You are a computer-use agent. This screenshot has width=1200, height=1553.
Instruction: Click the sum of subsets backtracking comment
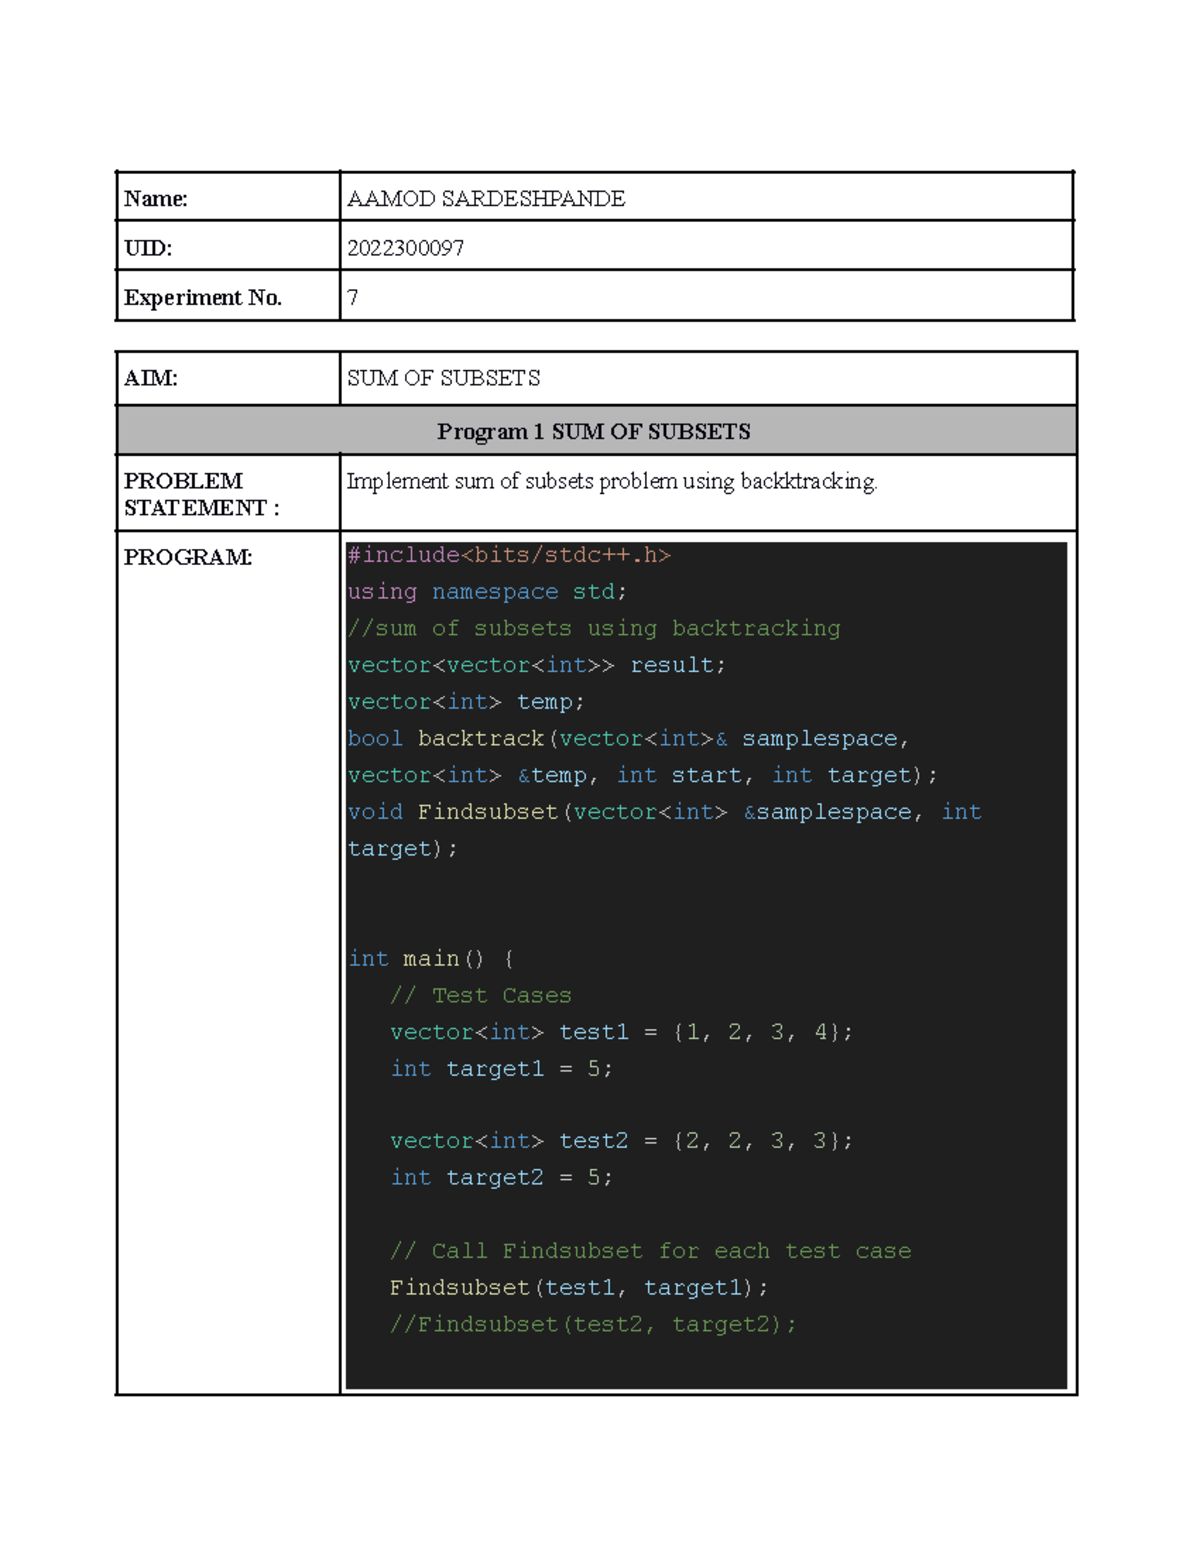pyautogui.click(x=594, y=629)
